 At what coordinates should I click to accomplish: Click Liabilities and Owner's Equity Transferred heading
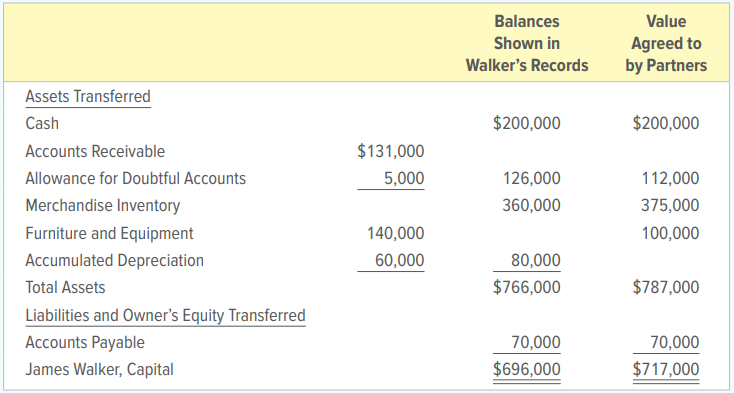tap(165, 315)
